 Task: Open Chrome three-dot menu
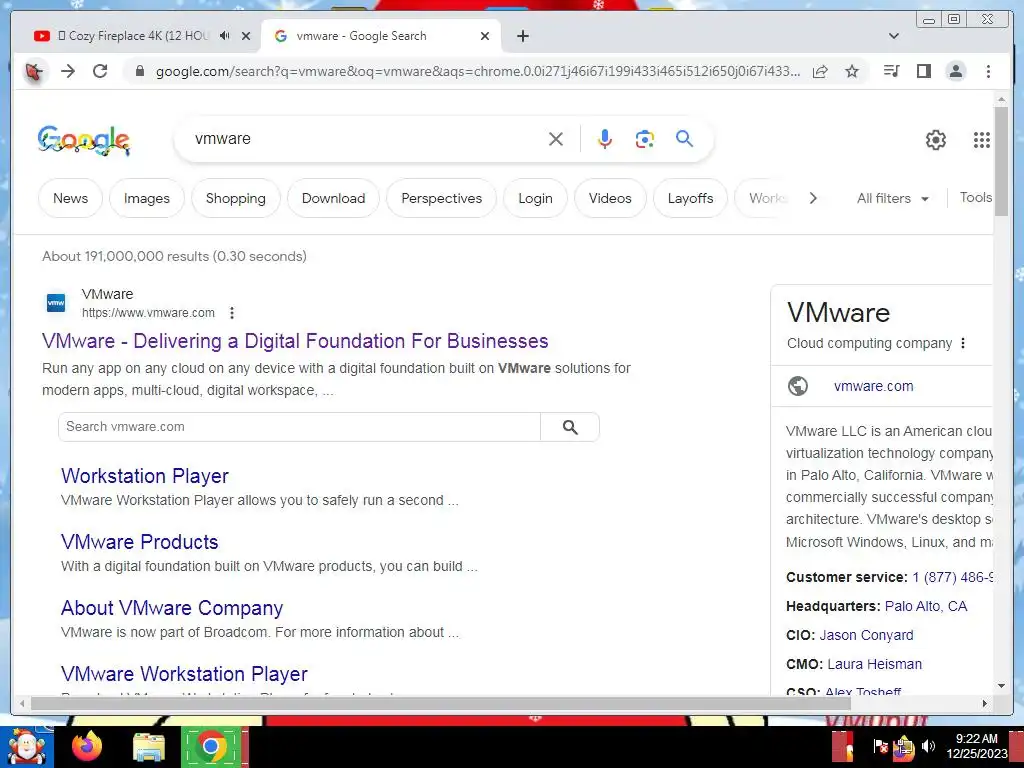click(x=988, y=71)
